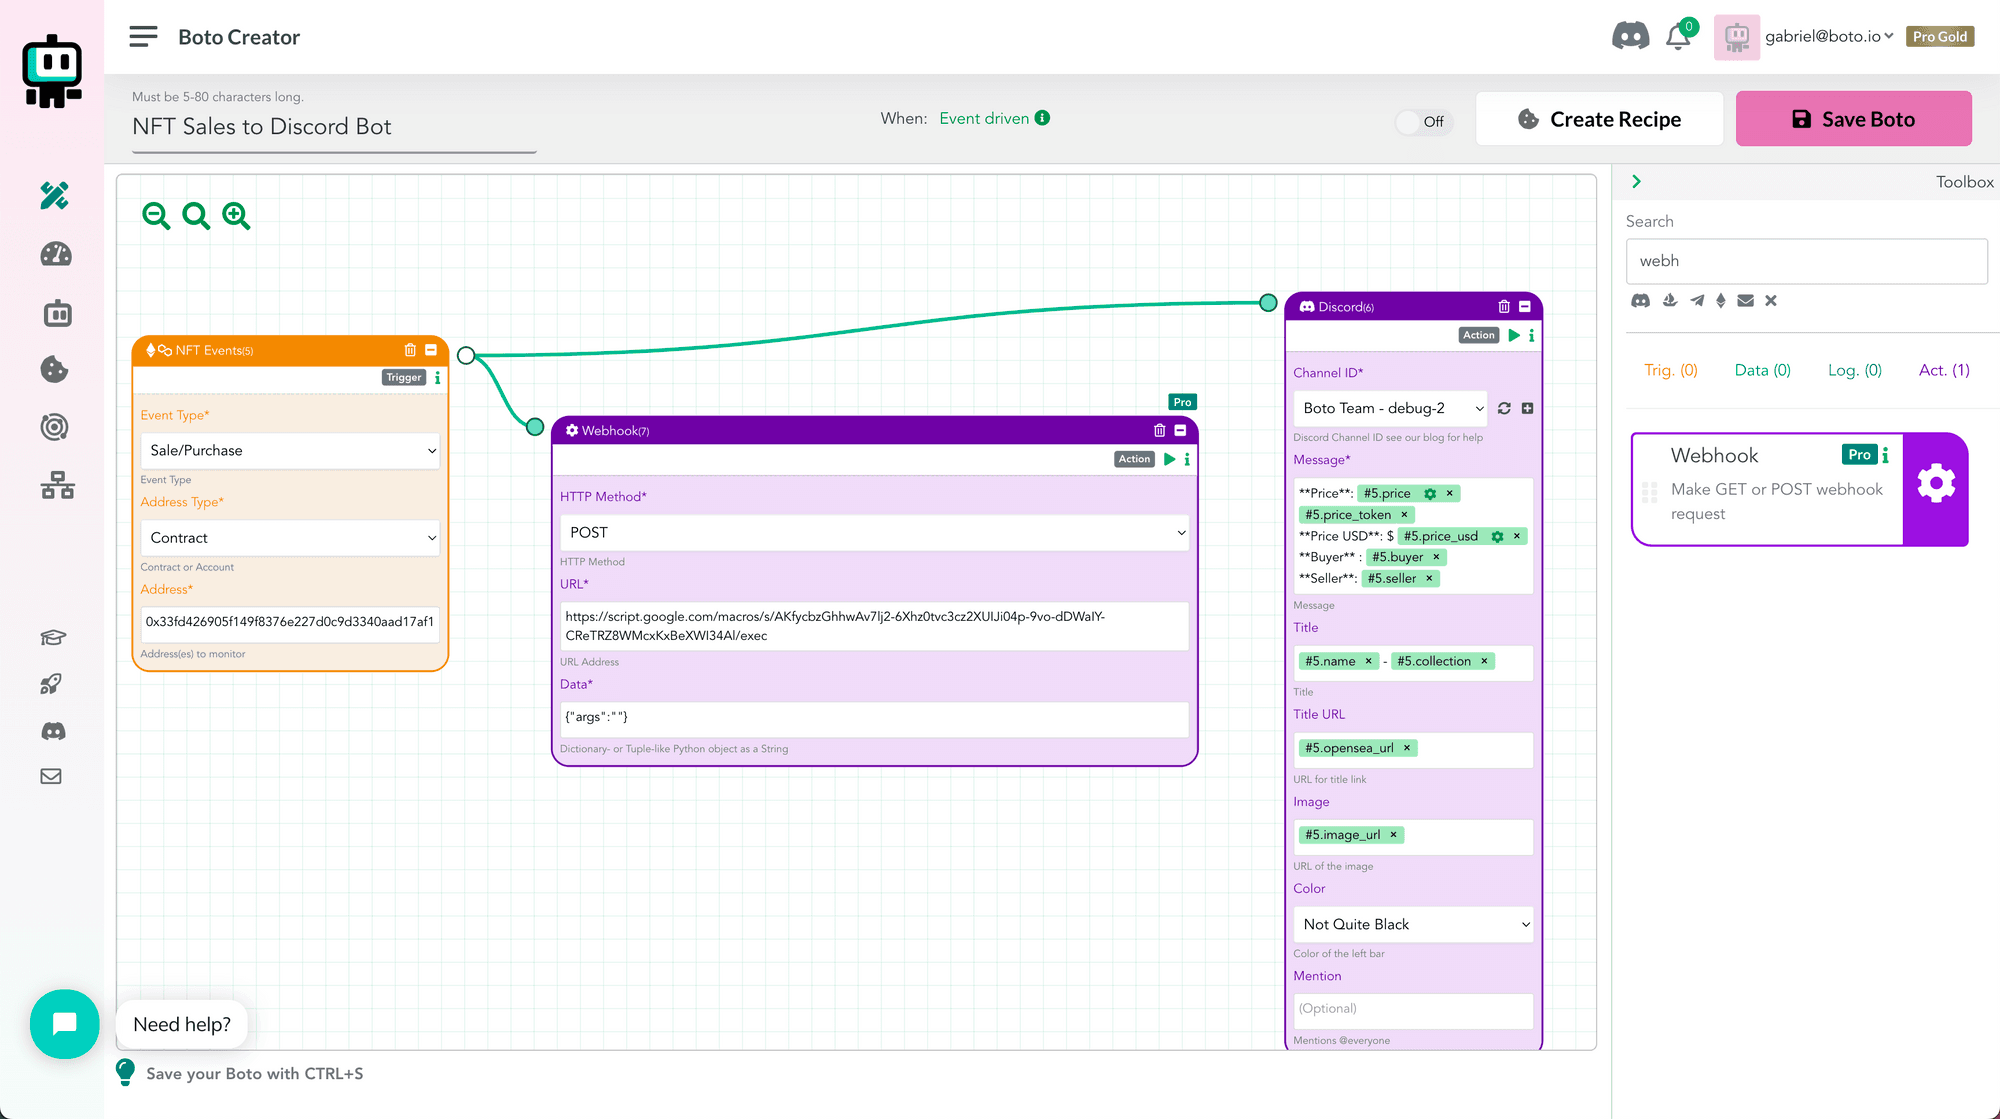Refresh the Discord channel list
The height and width of the screenshot is (1119, 2000).
pyautogui.click(x=1504, y=408)
